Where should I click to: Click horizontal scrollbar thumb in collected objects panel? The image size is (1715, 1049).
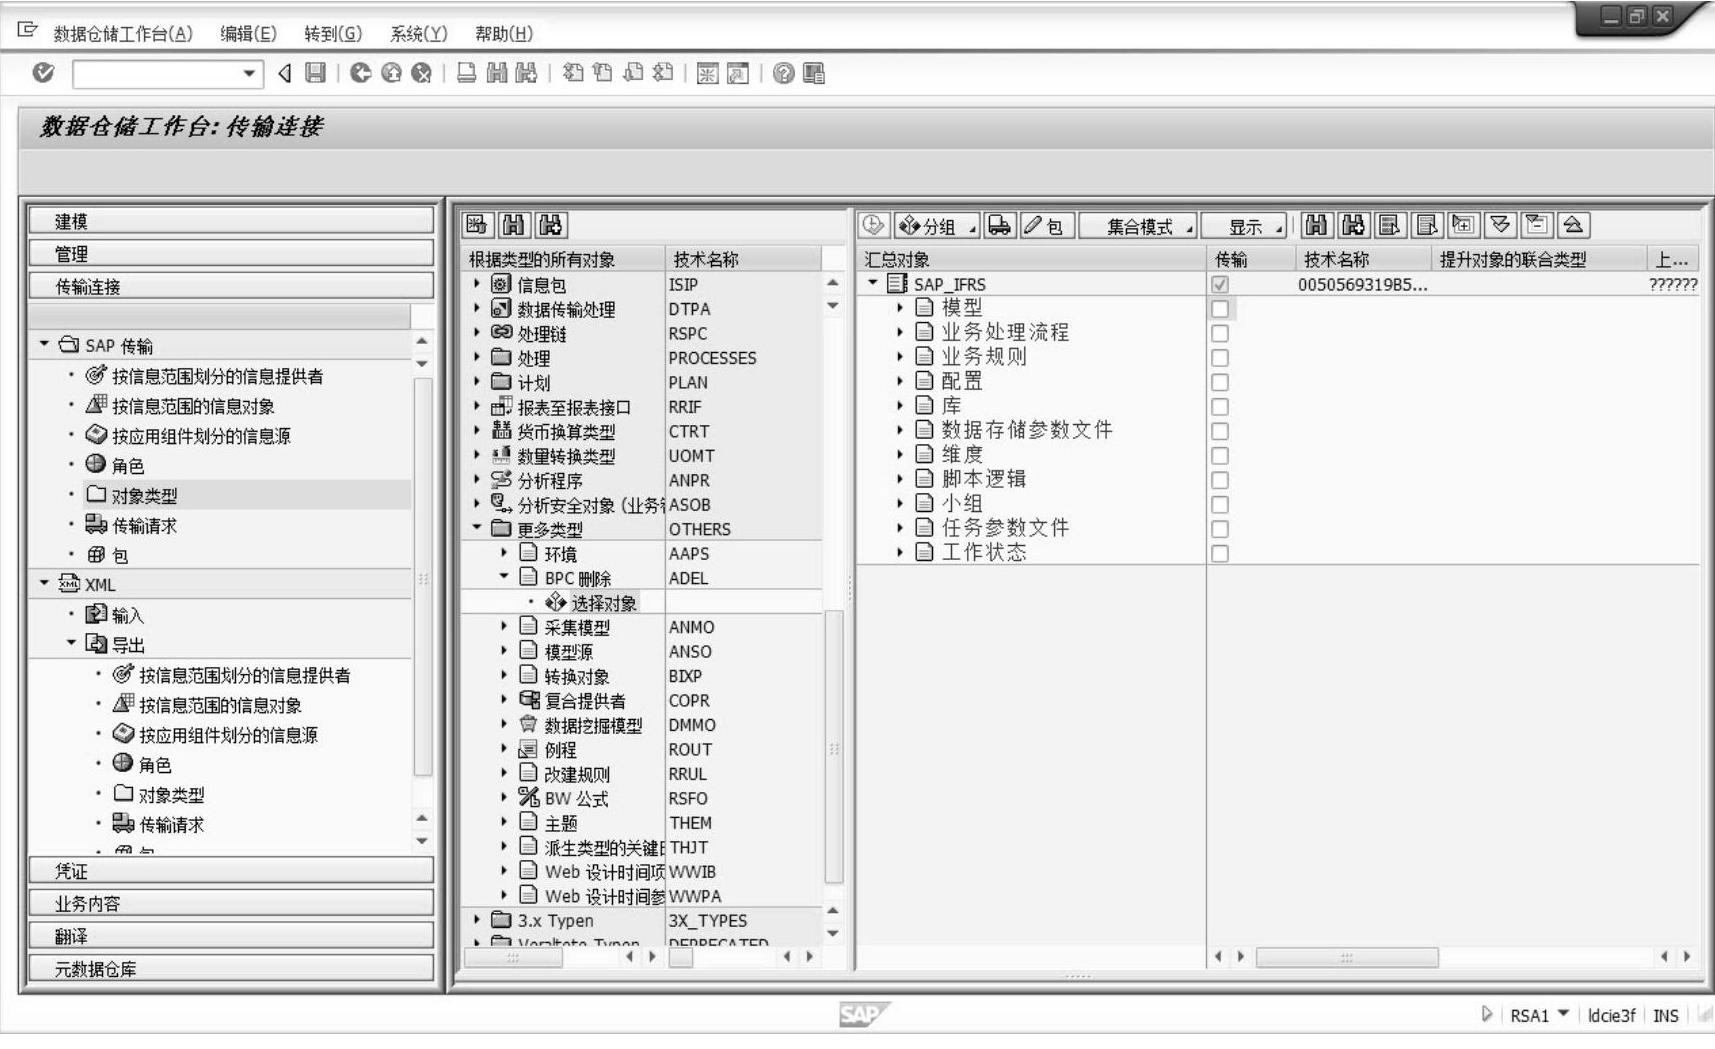(1347, 957)
